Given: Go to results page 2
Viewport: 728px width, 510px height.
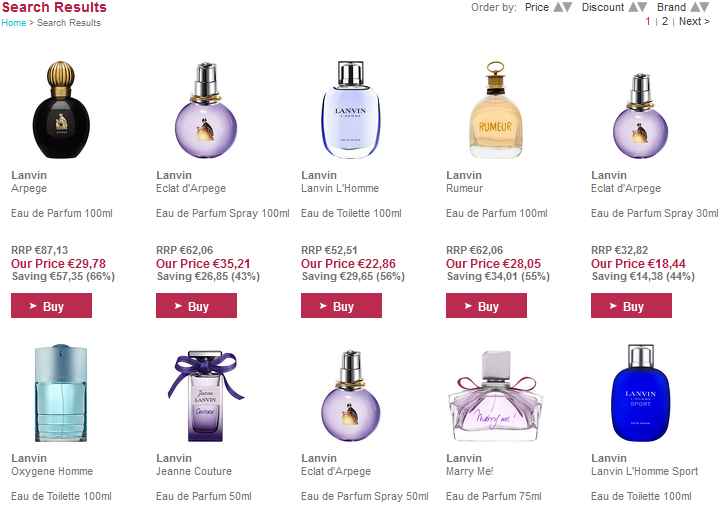Looking at the screenshot, I should pos(665,21).
